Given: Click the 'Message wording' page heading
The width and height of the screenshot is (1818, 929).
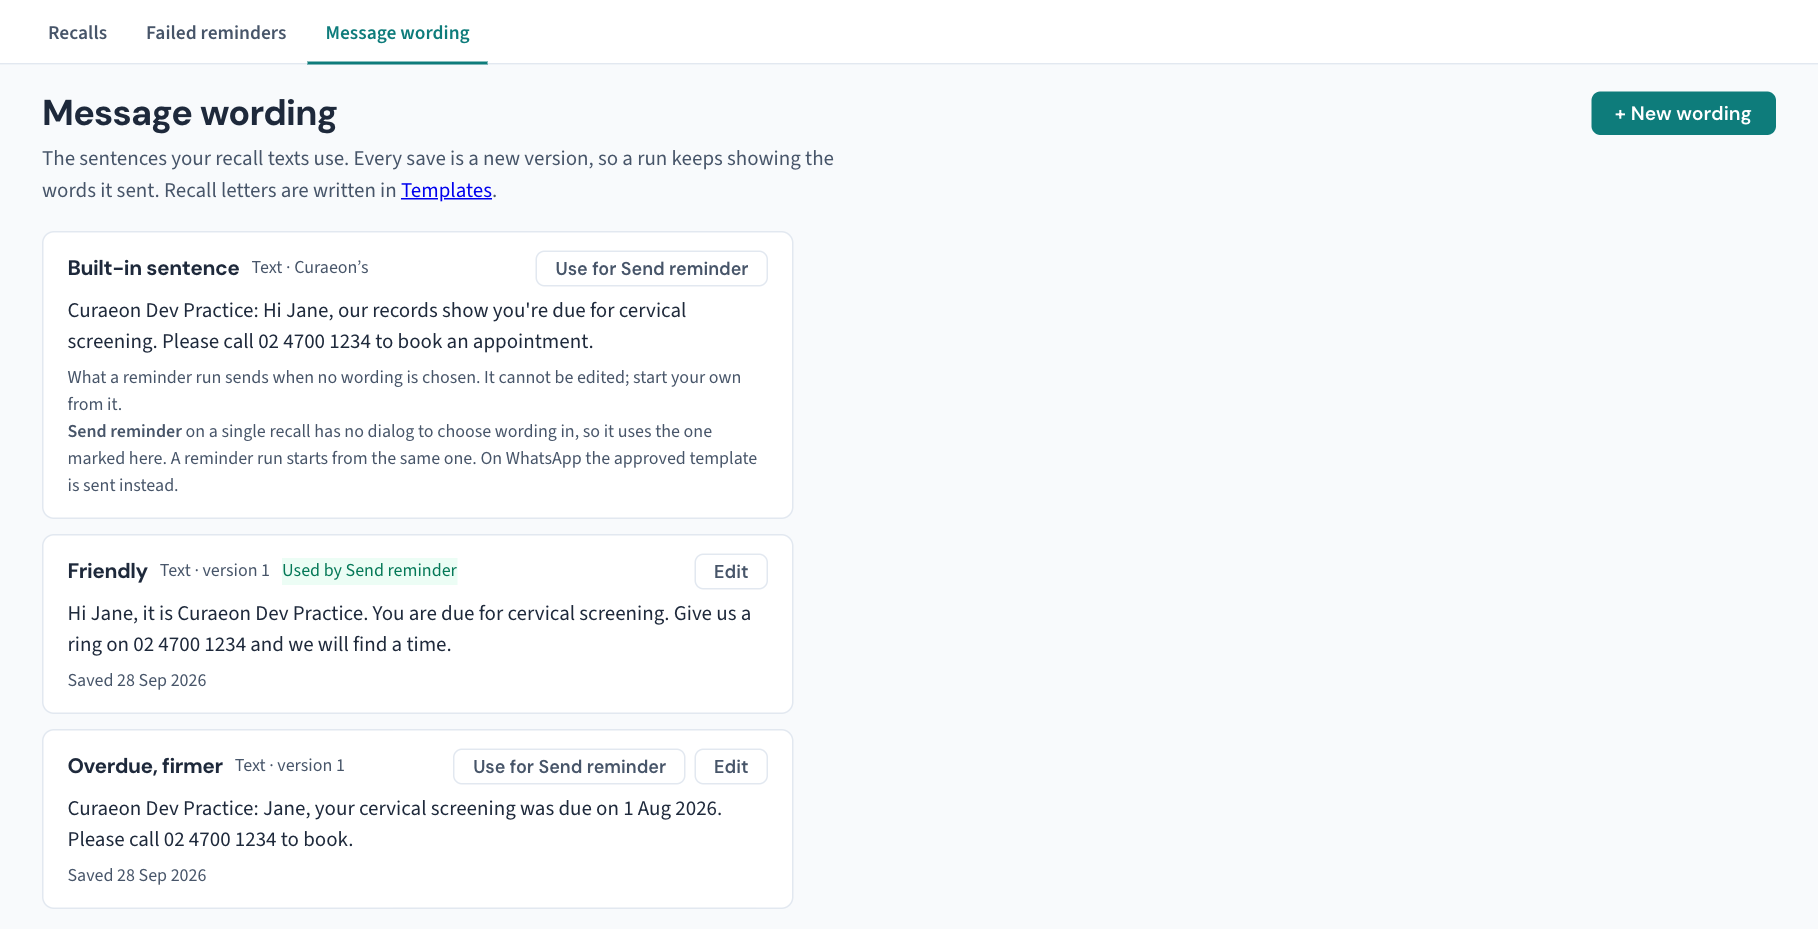Looking at the screenshot, I should tap(189, 113).
